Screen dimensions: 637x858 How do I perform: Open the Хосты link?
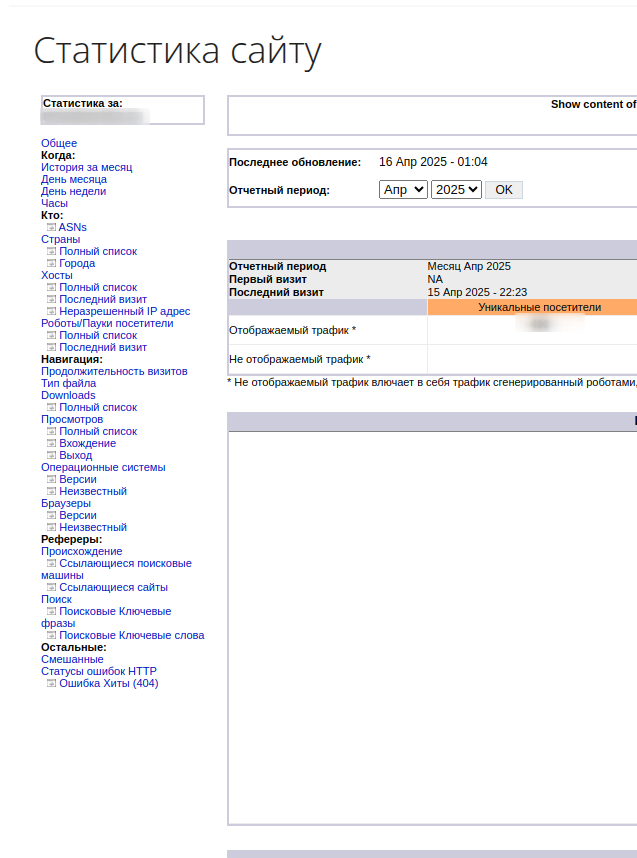(56, 275)
